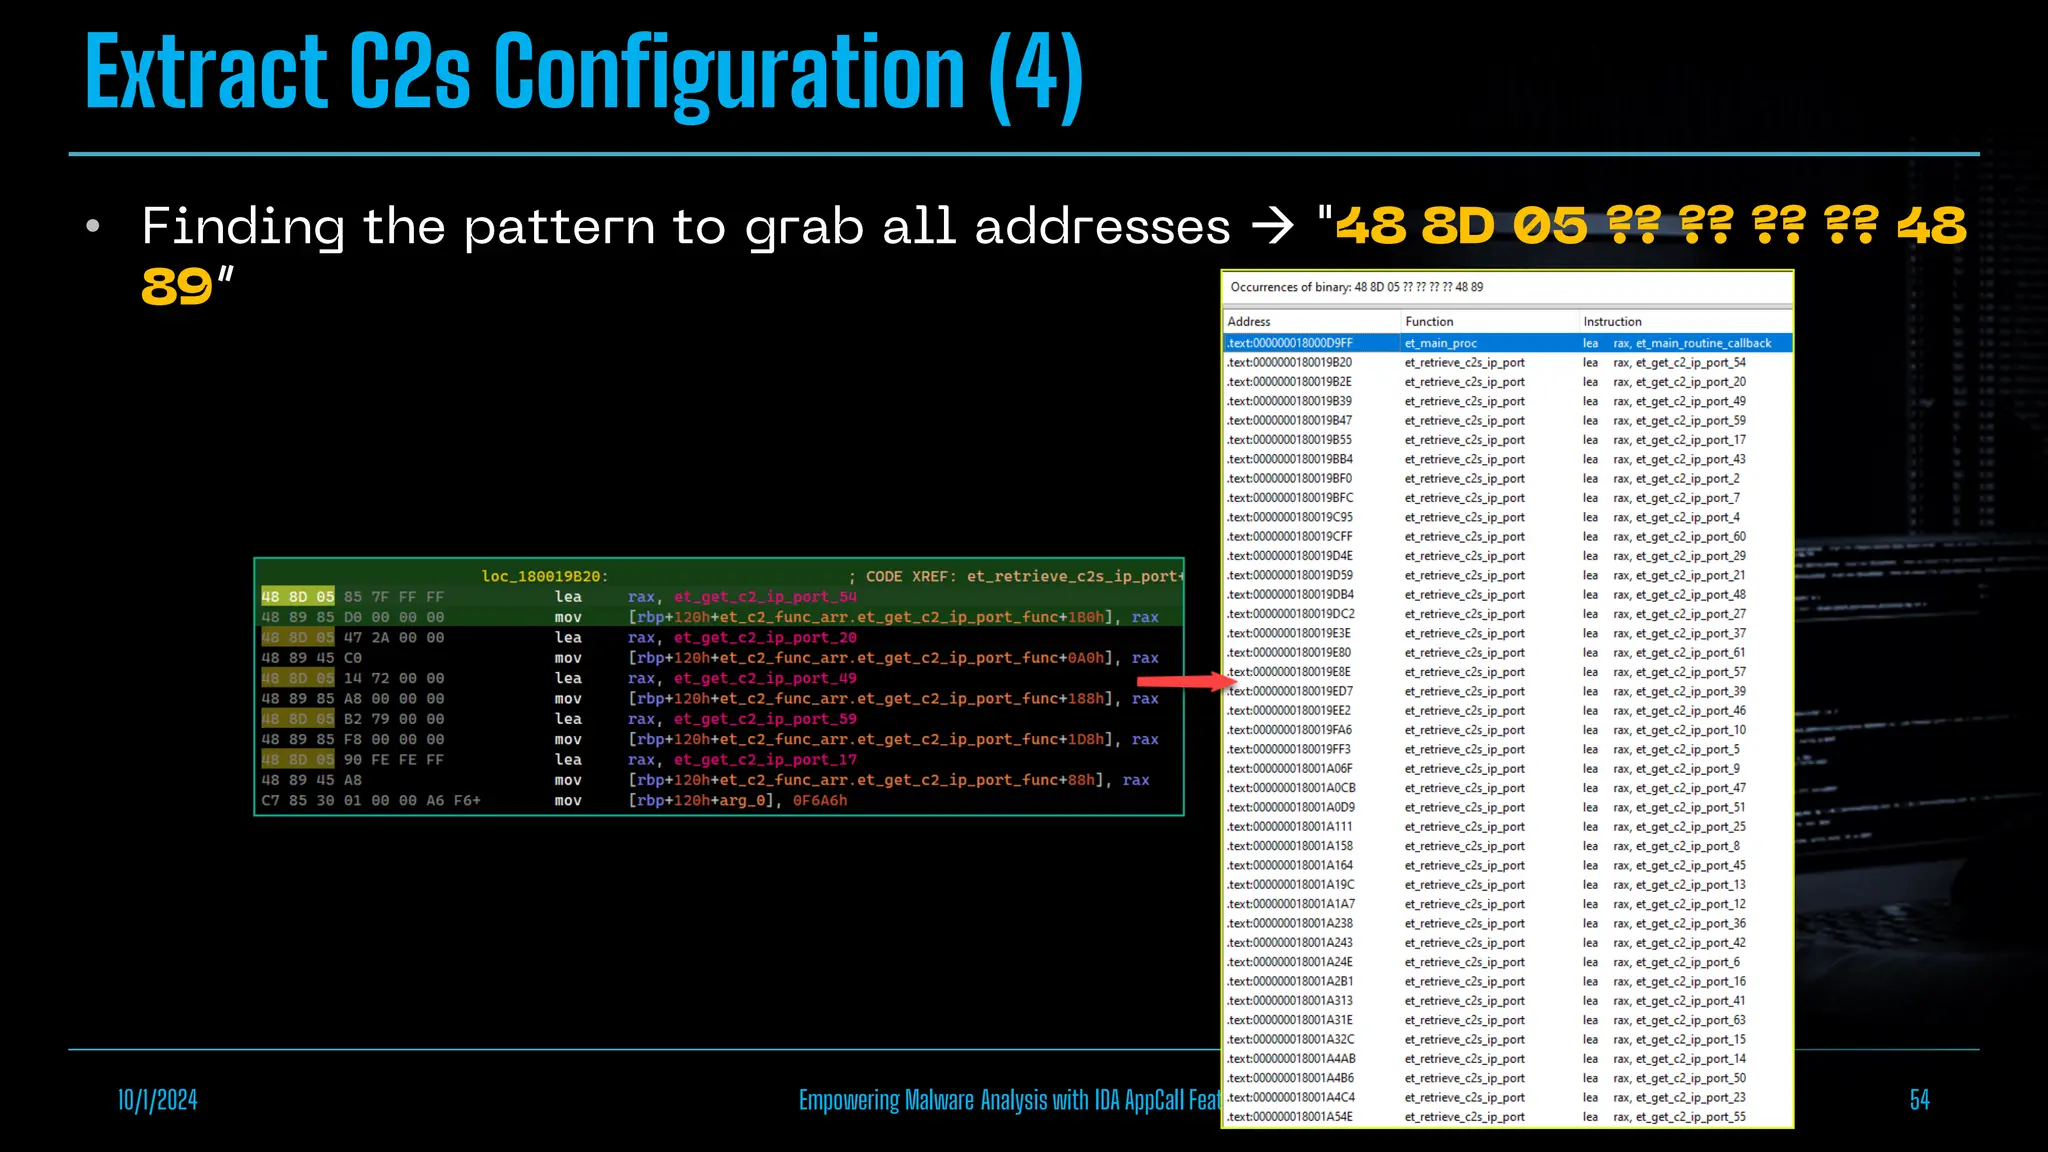Select occurrences row with et_get_c2_ip_port_46

1508,710
